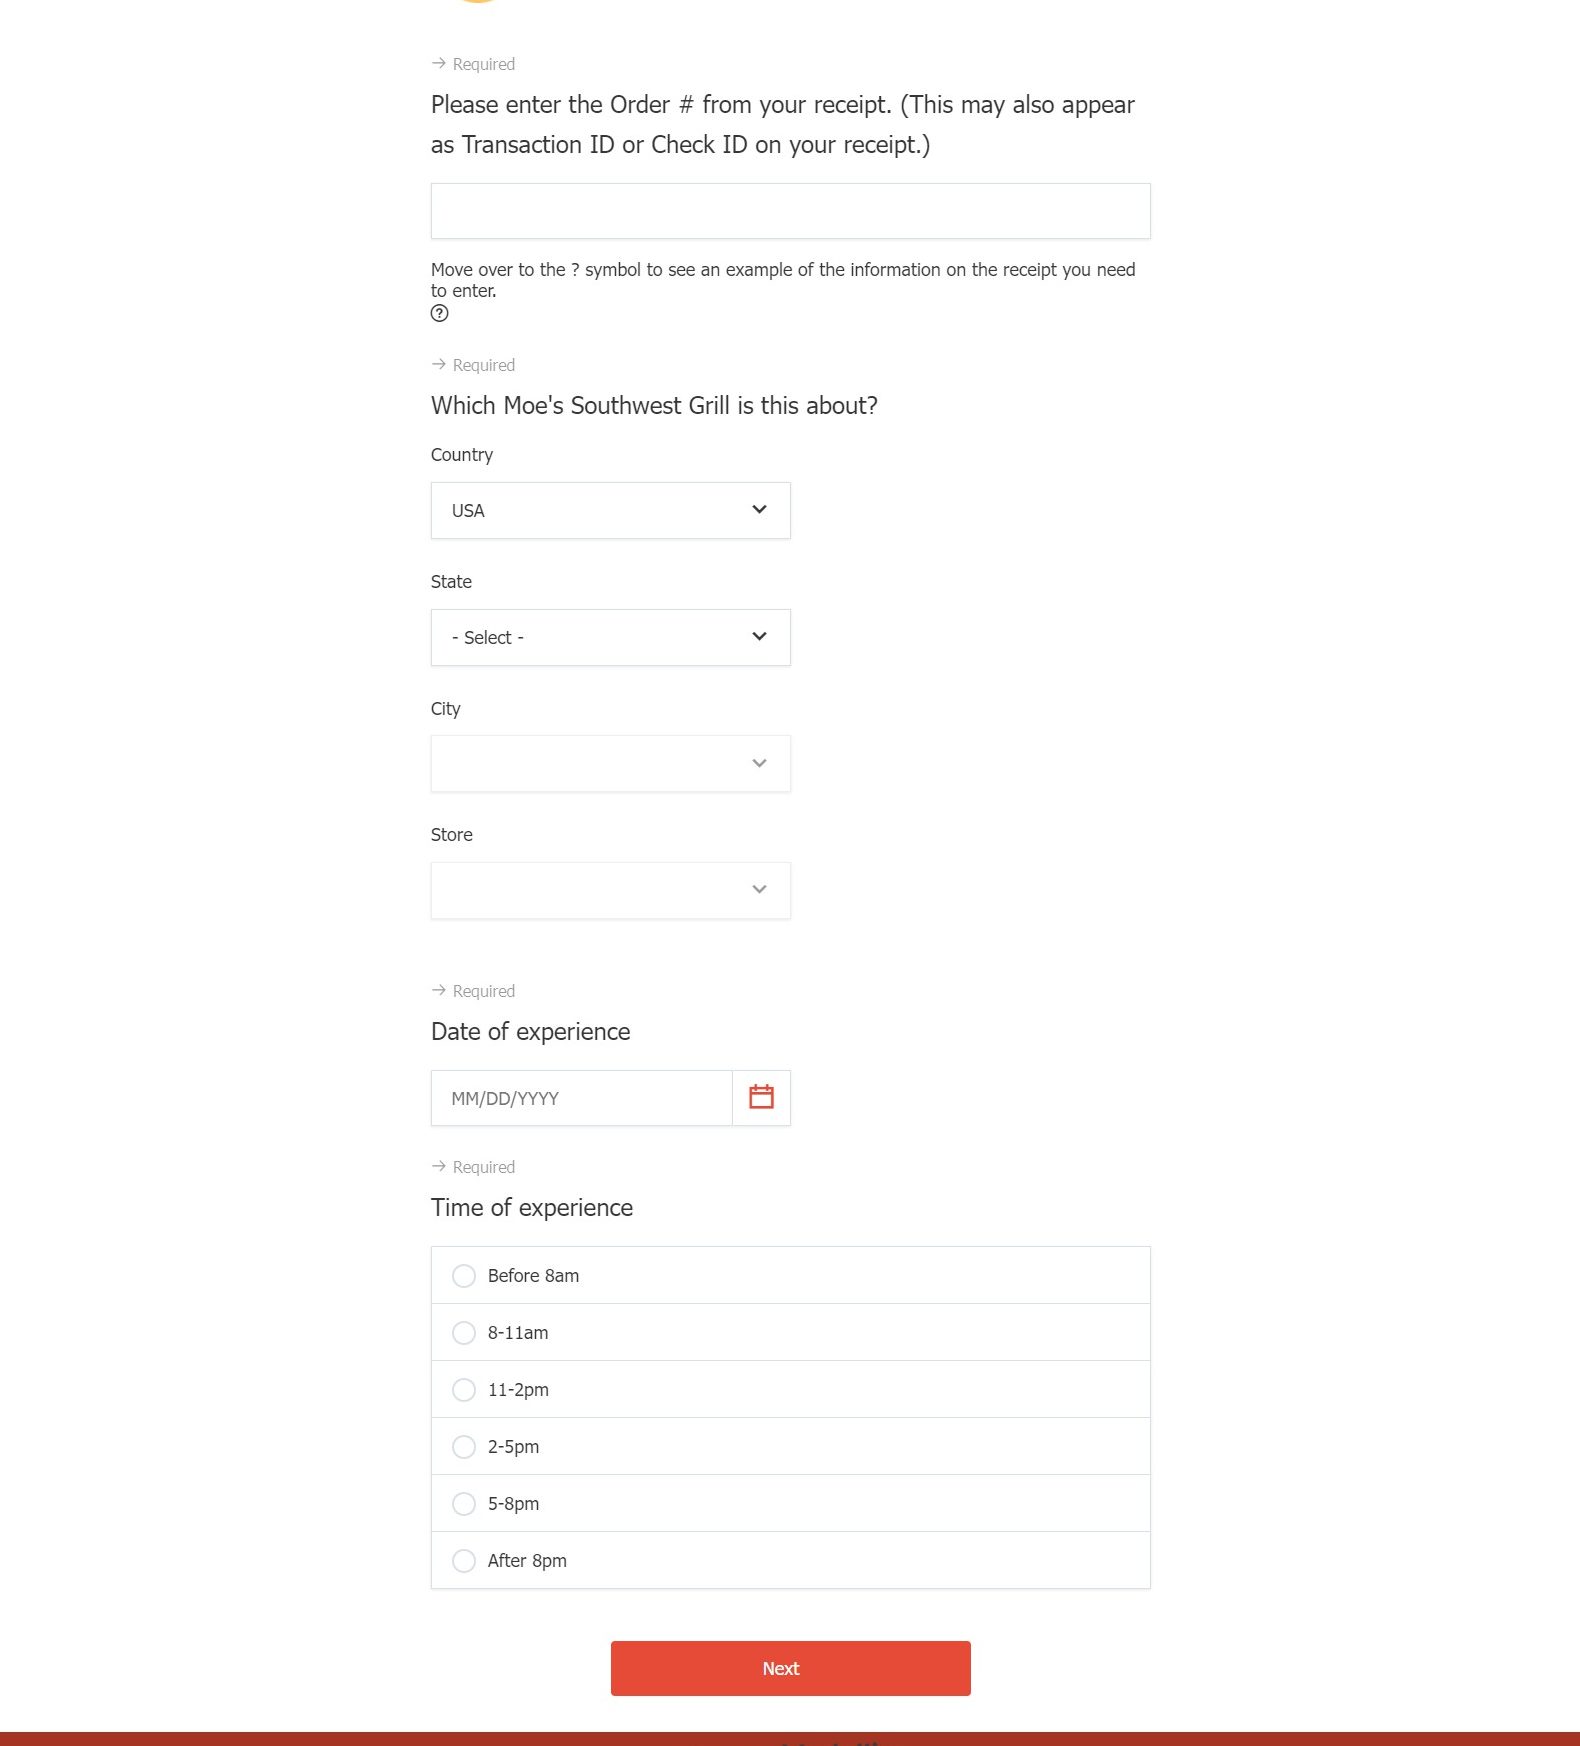Click the After 8pm option label text
Image resolution: width=1580 pixels, height=1746 pixels.
[527, 1561]
